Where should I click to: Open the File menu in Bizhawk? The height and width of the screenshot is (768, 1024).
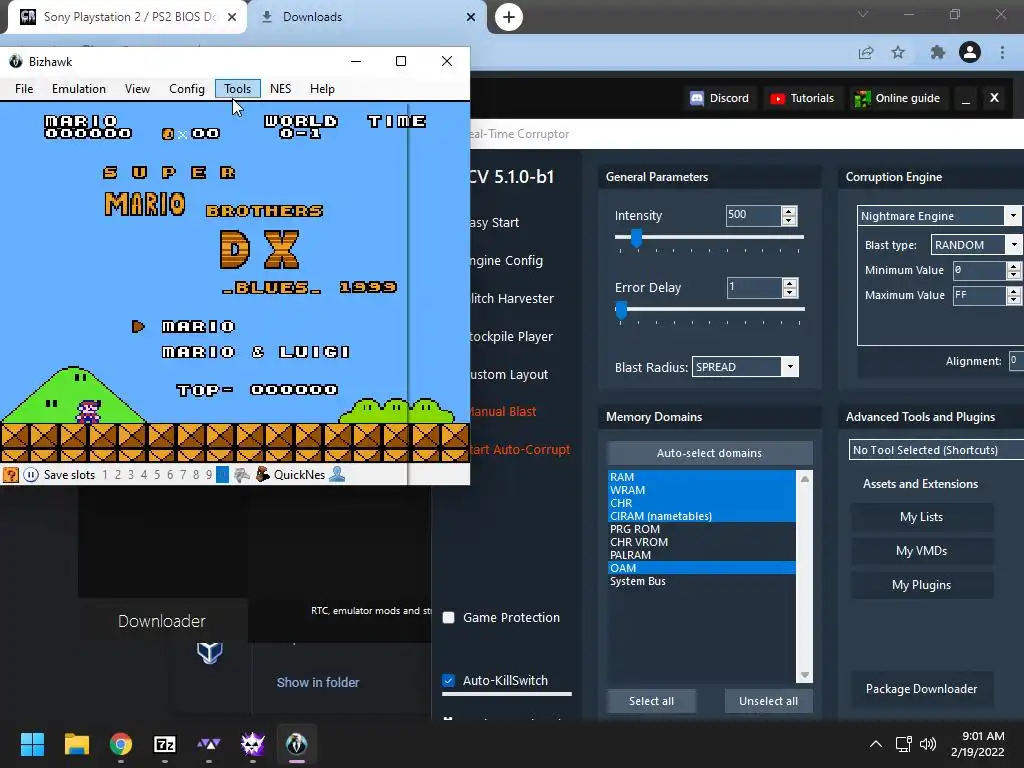24,89
